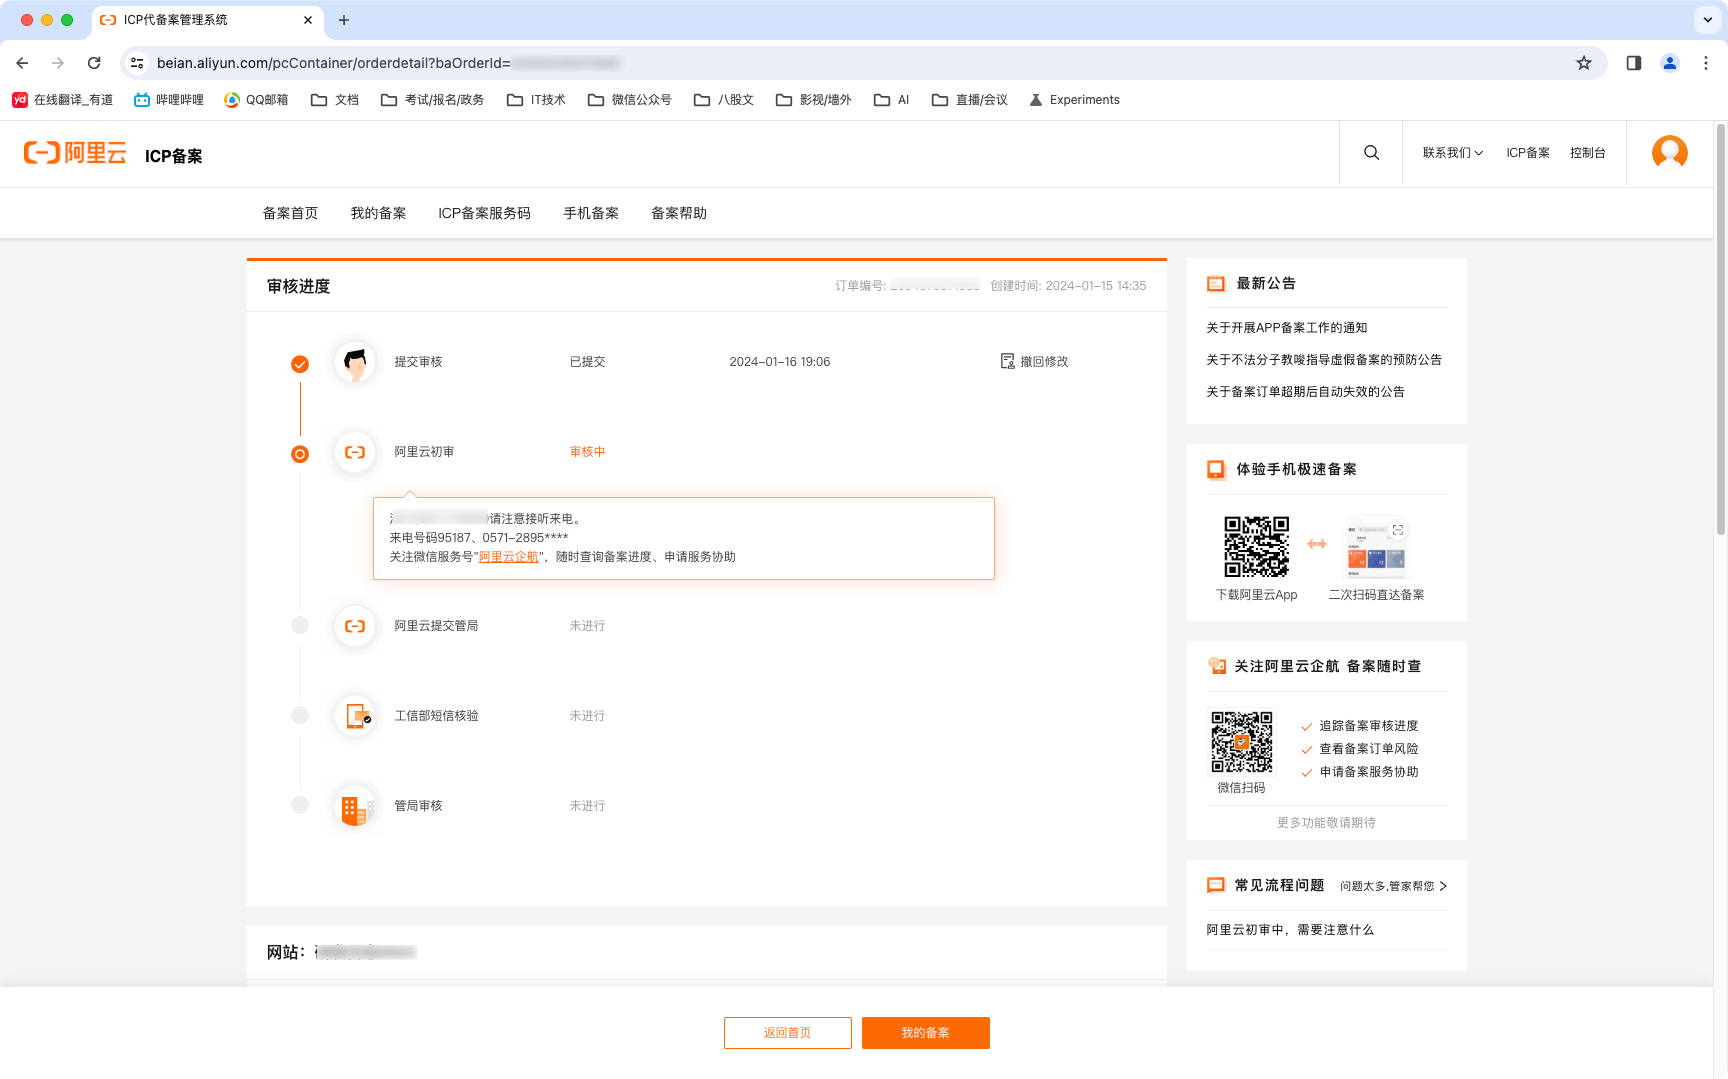Open the tab search dropdown arrow

[1708, 20]
